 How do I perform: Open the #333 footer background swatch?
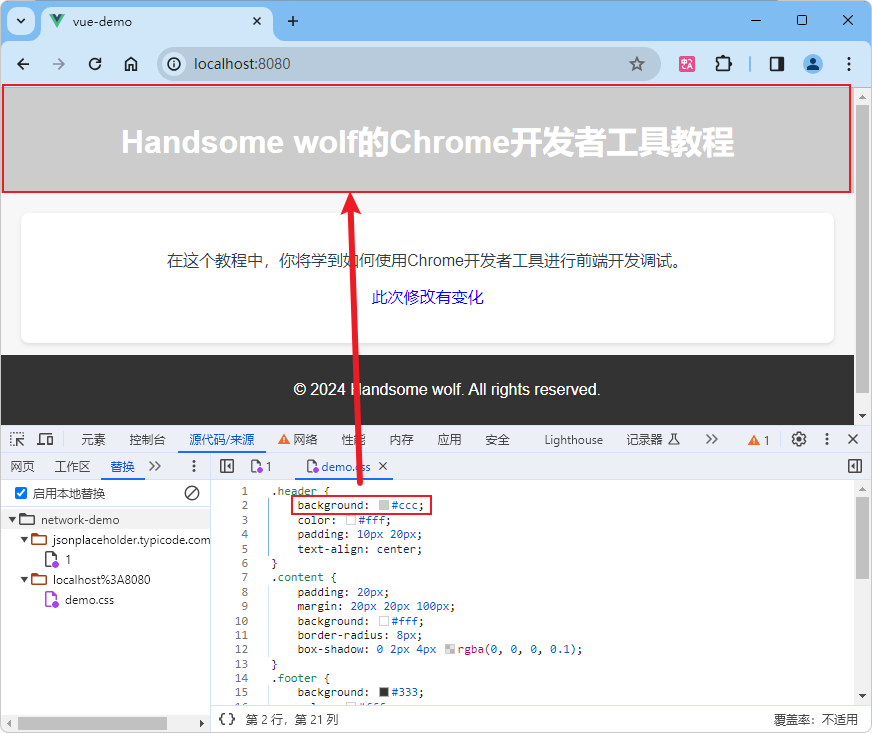click(x=384, y=692)
